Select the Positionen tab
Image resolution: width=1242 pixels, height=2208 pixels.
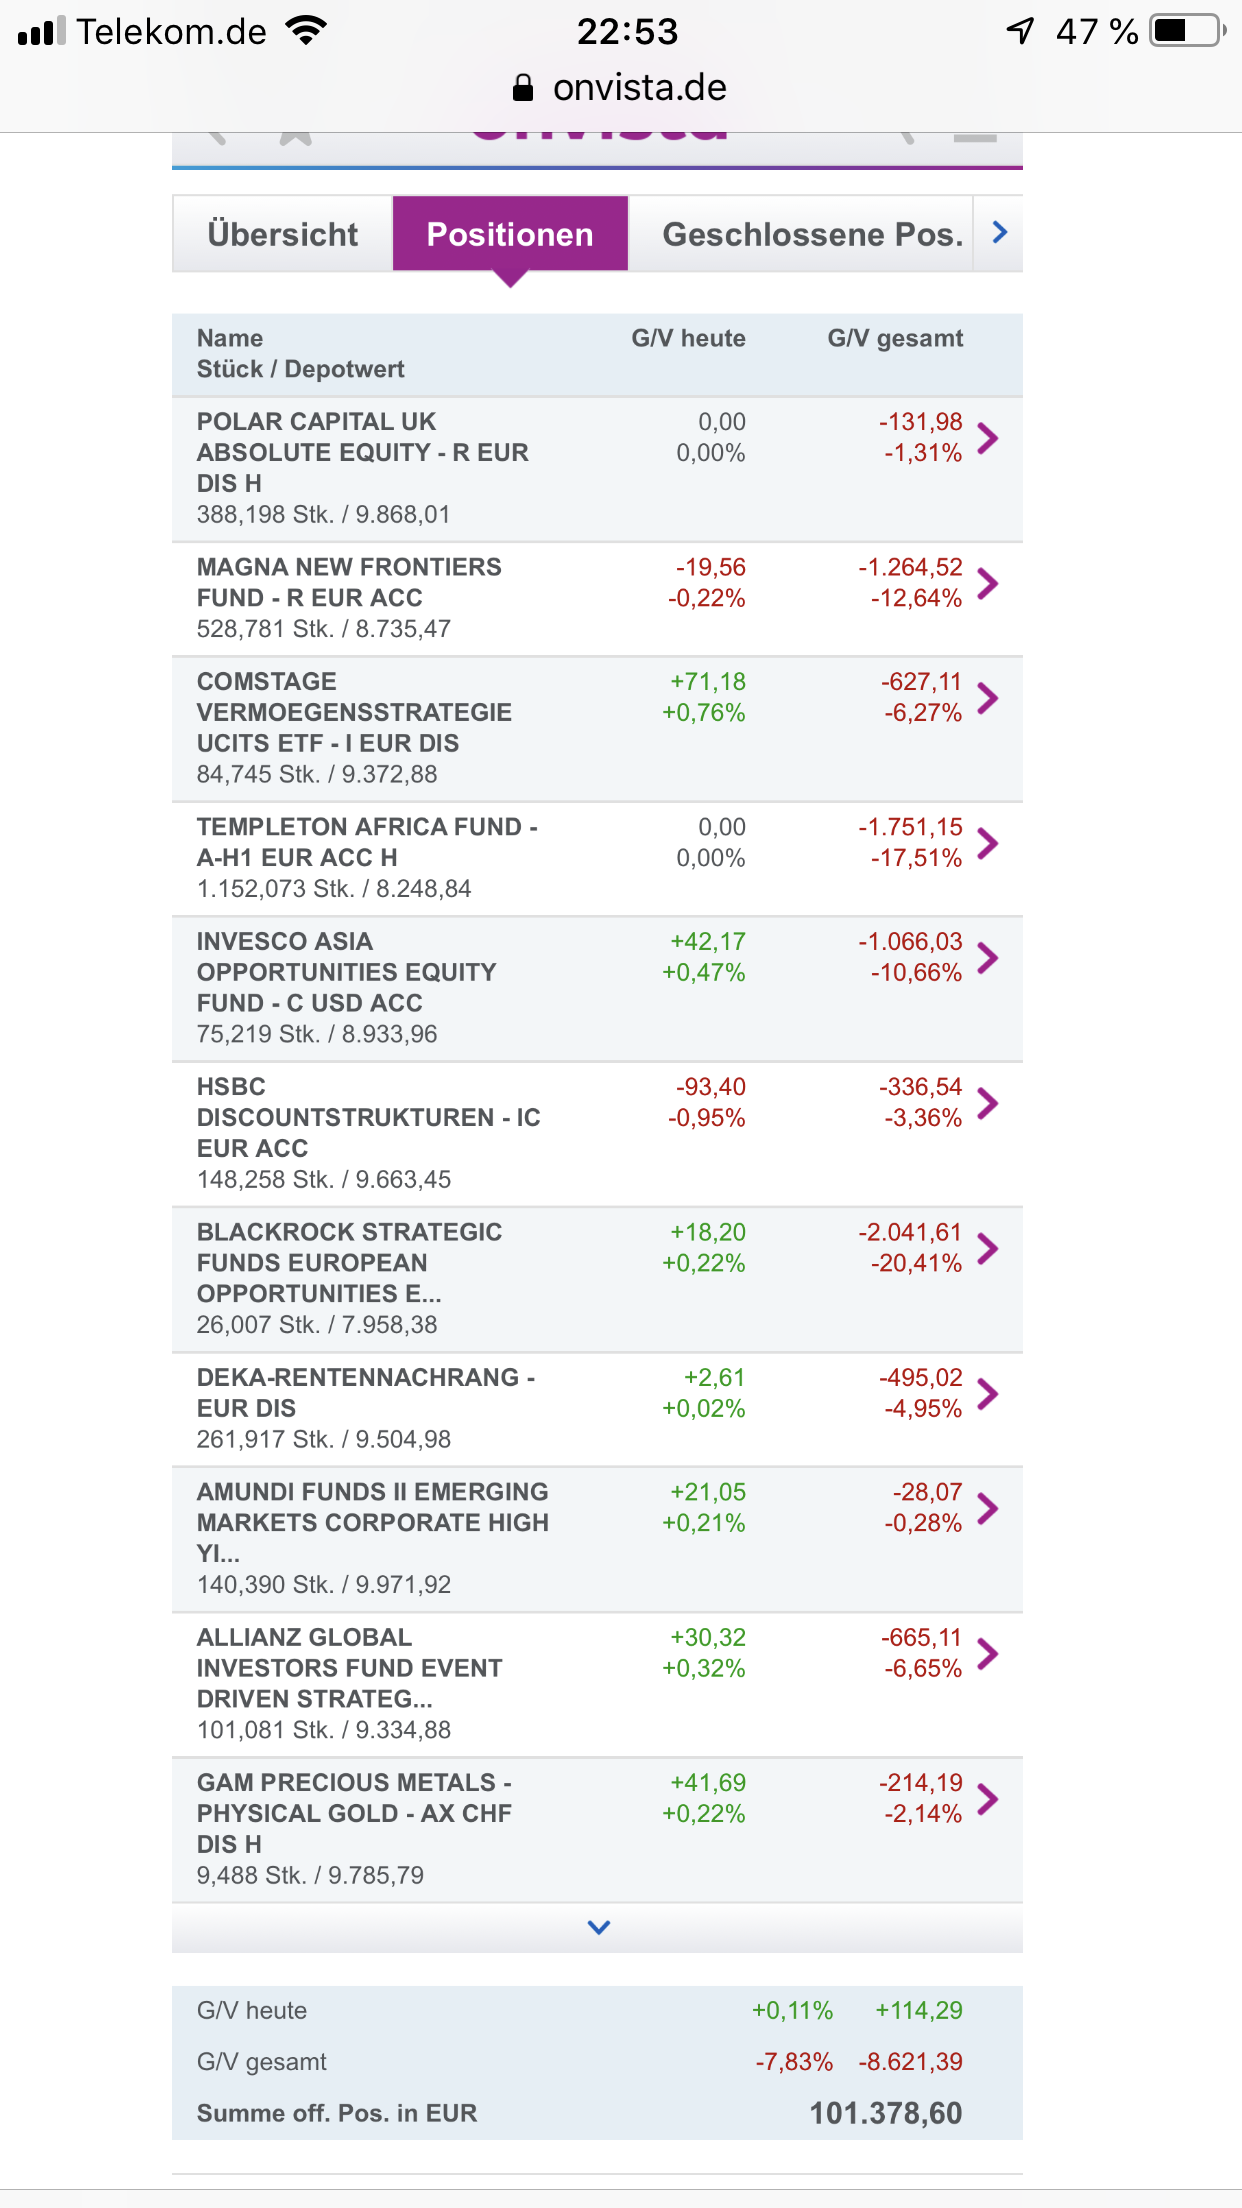pyautogui.click(x=510, y=234)
